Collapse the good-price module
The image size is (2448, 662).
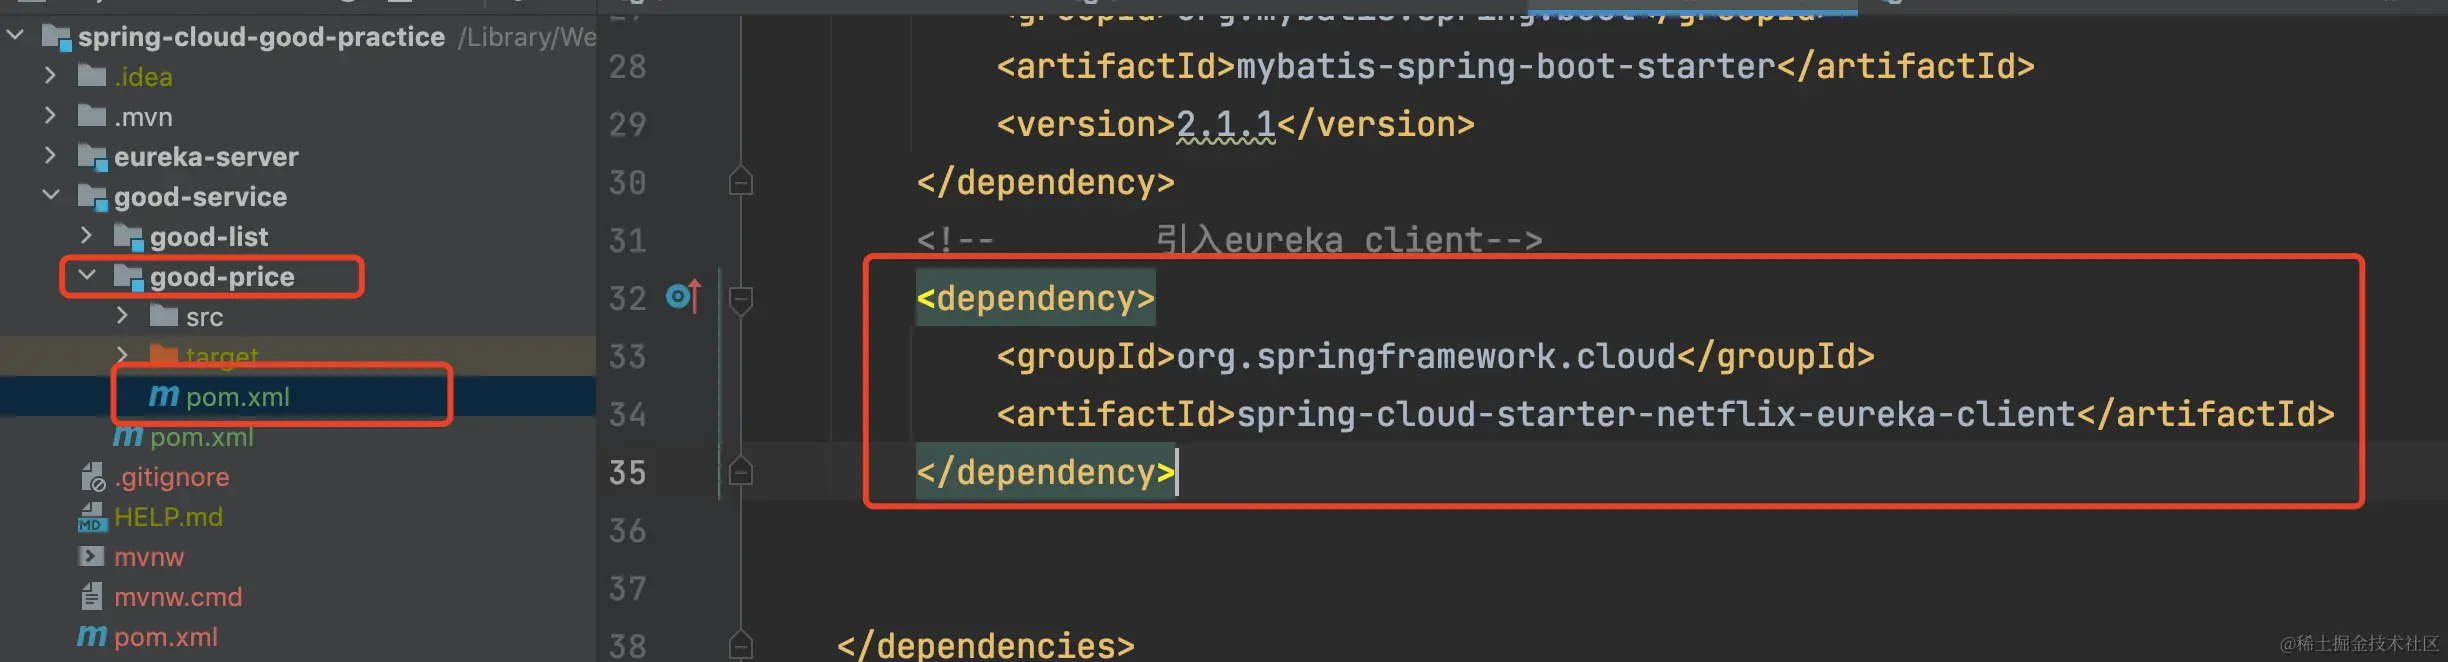click(x=87, y=276)
